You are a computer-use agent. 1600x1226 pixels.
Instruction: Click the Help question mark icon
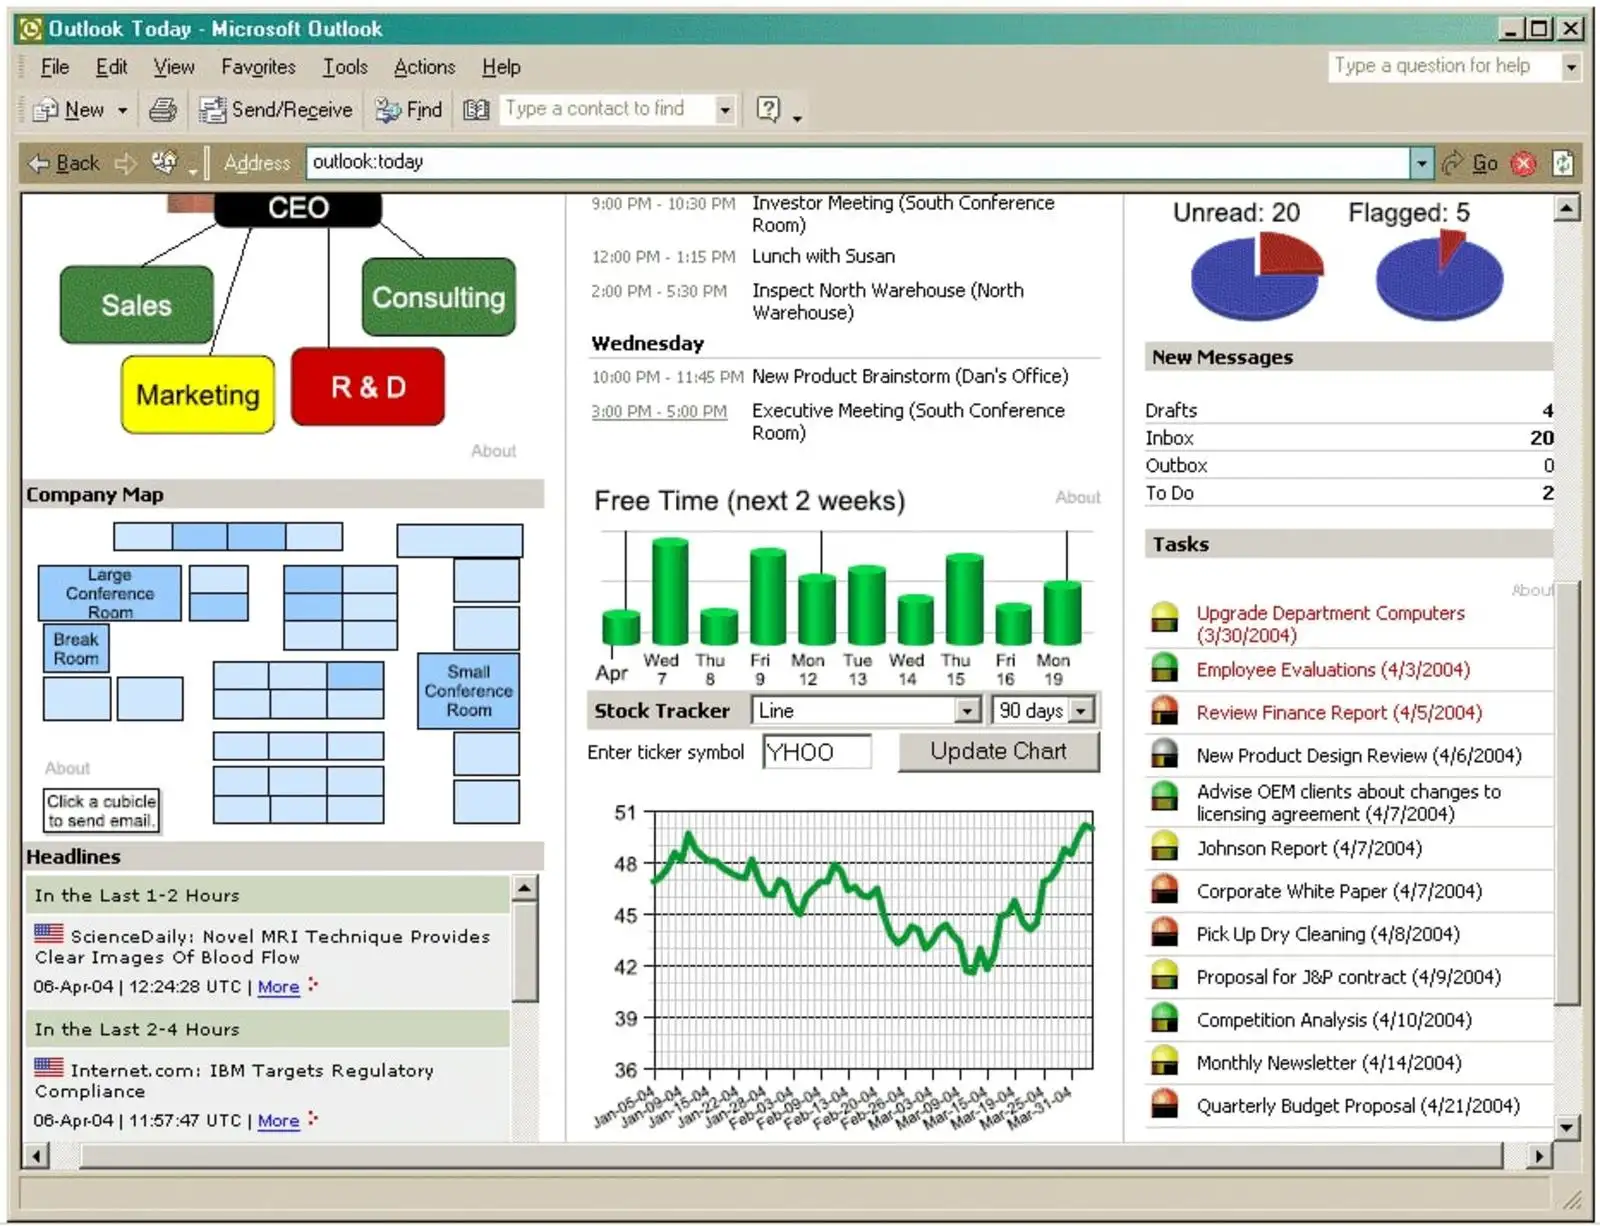pos(768,109)
